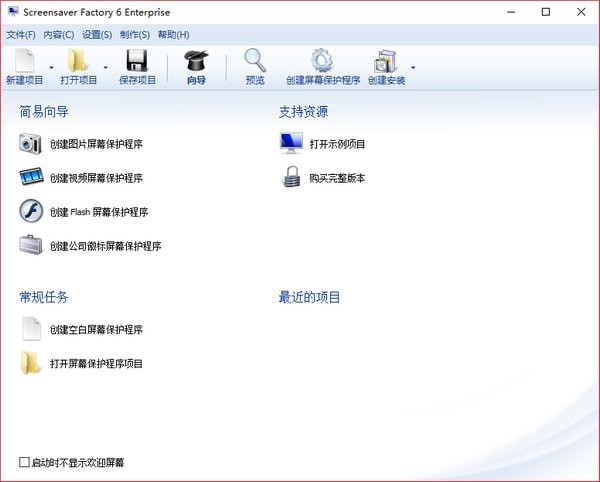This screenshot has height=482, width=600.
Task: Click 创建屏幕保护程序 gear icon in toolbar
Action: coord(322,61)
